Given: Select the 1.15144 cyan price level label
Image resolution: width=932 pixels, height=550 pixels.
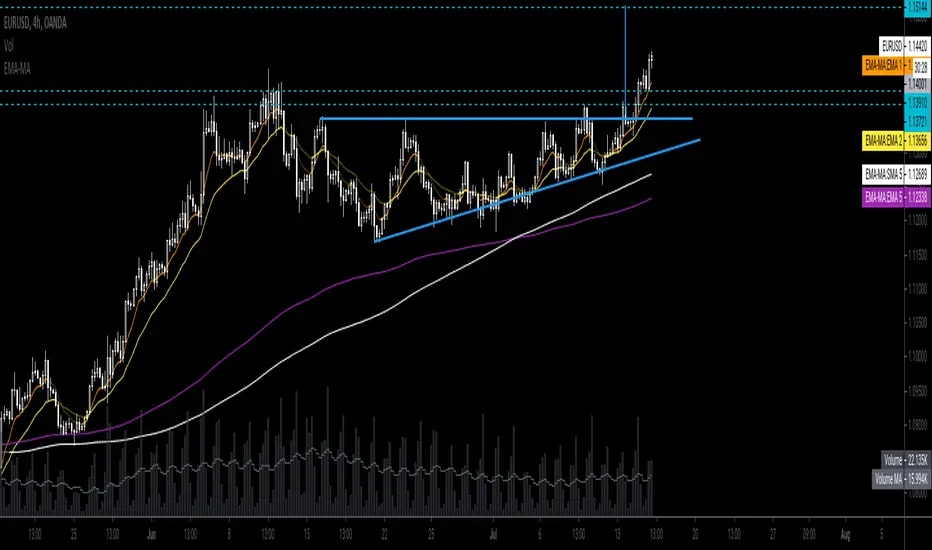Looking at the screenshot, I should click(917, 8).
